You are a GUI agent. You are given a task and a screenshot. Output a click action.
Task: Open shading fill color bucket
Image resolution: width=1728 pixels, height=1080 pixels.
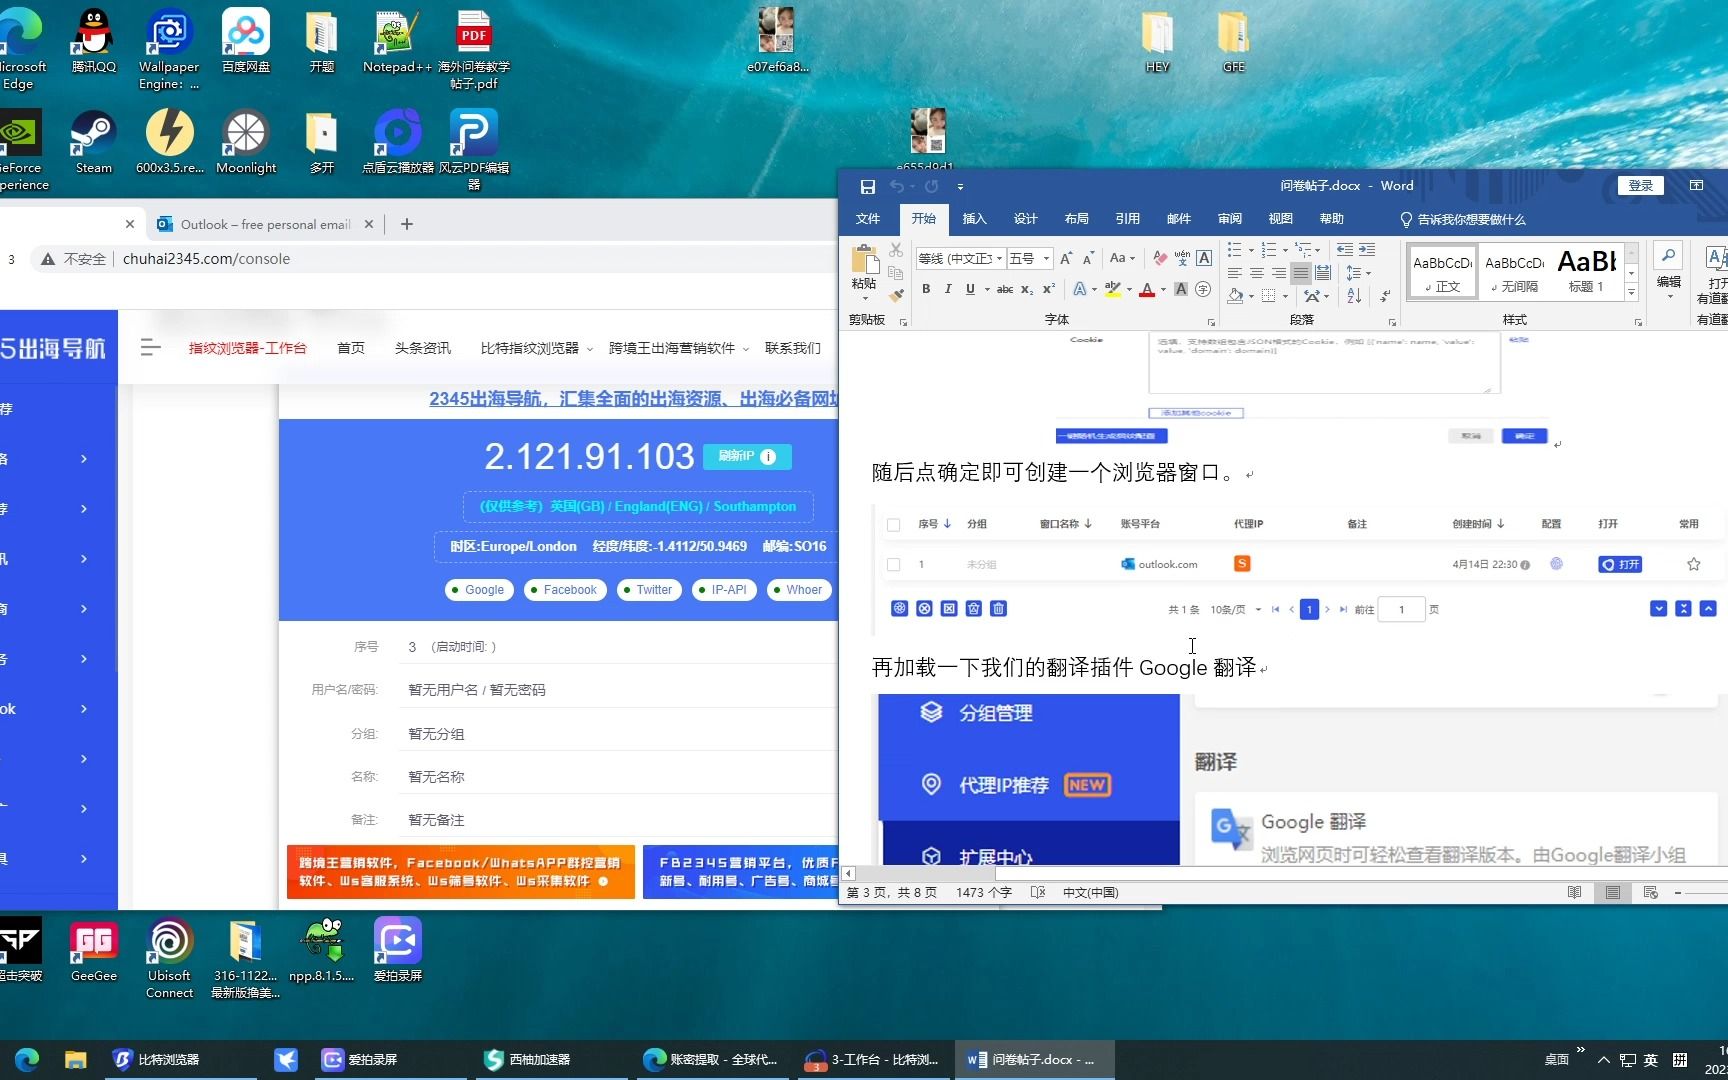(1236, 295)
